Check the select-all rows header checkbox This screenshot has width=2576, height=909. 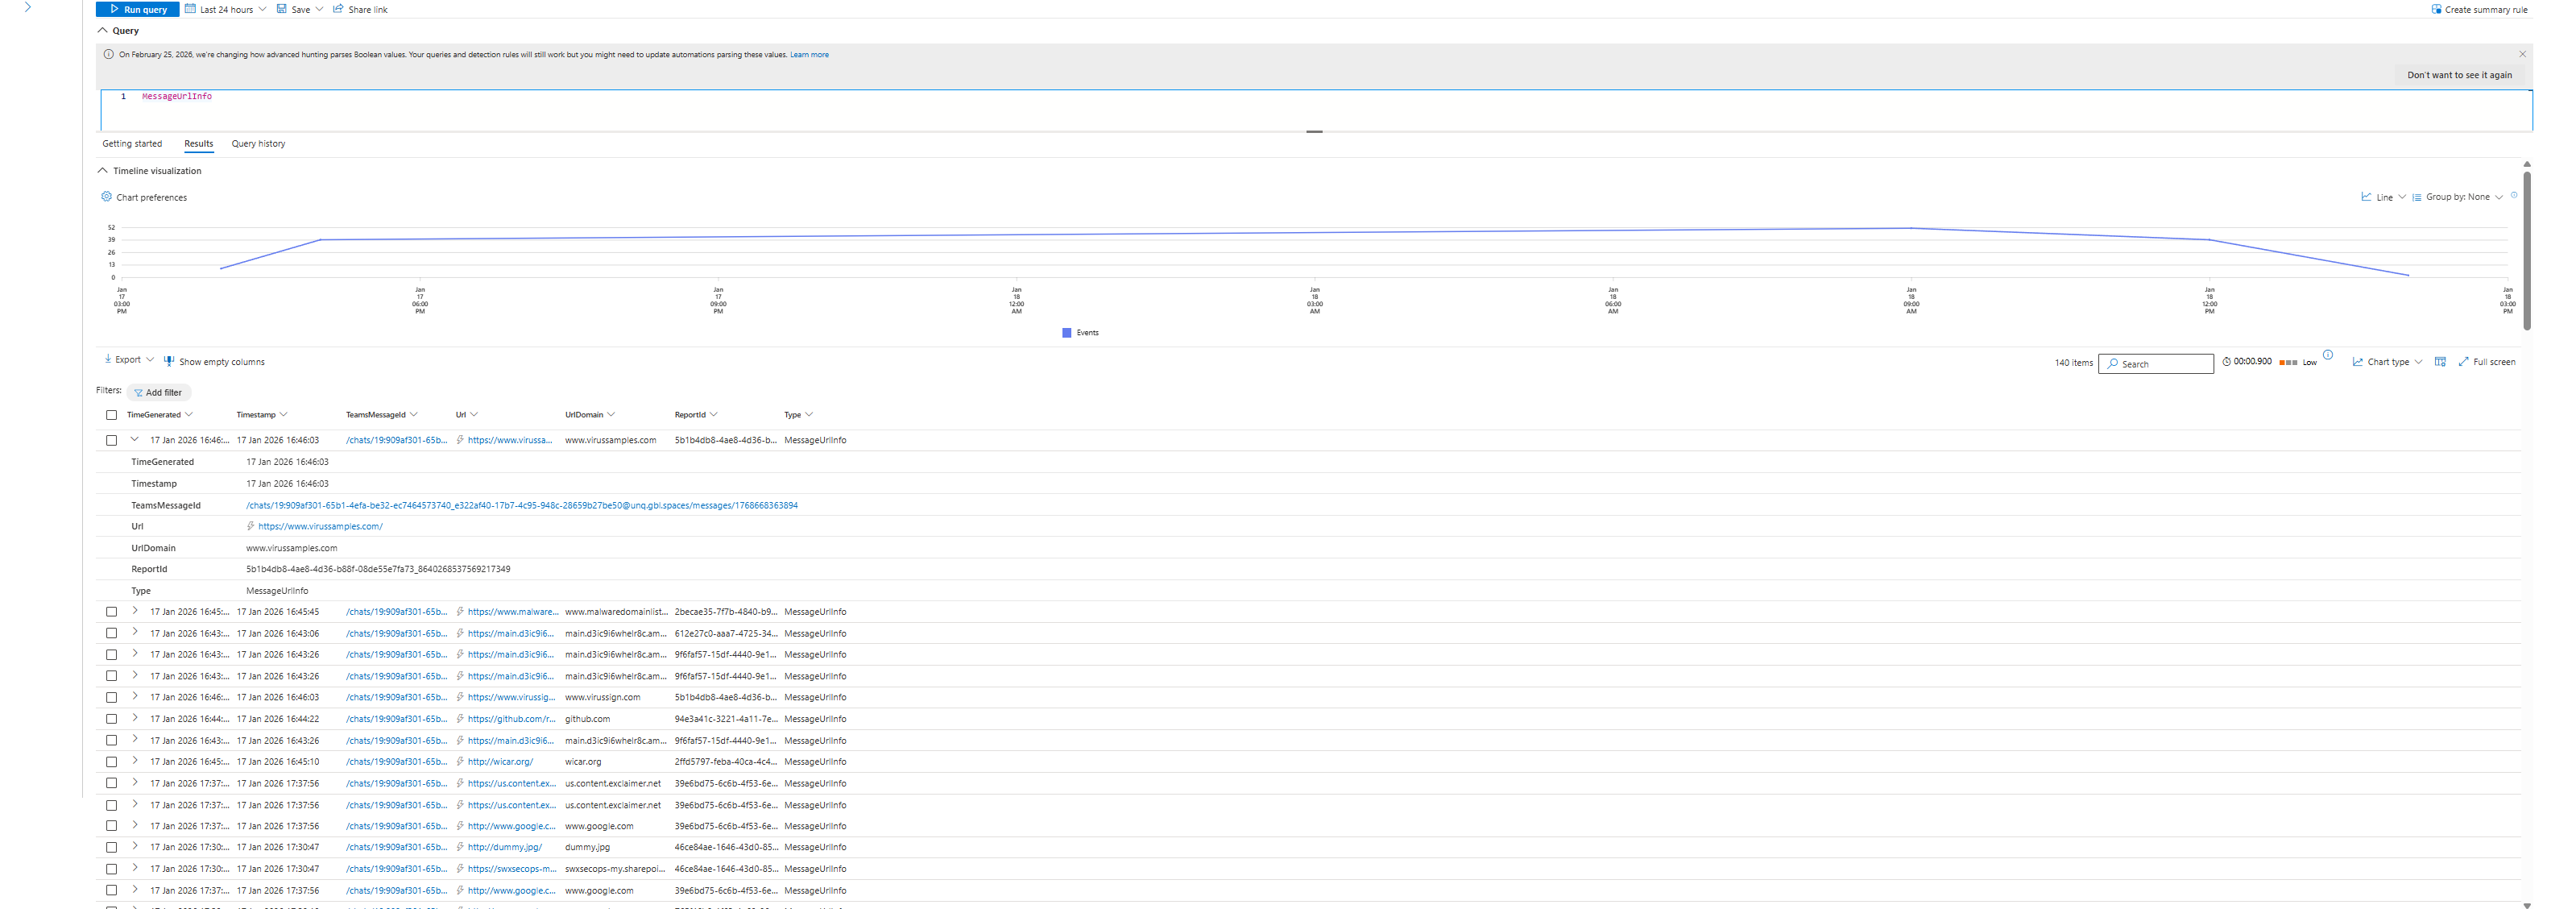[x=112, y=415]
